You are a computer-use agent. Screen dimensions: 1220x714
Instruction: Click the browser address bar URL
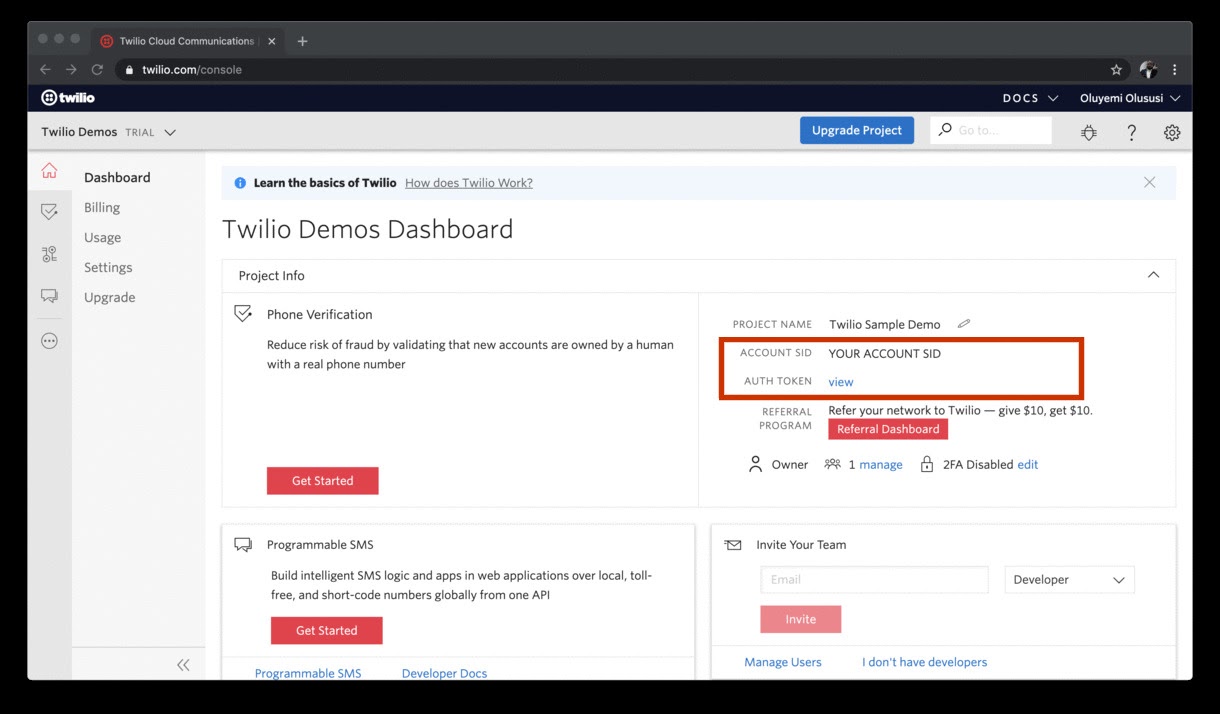click(192, 70)
